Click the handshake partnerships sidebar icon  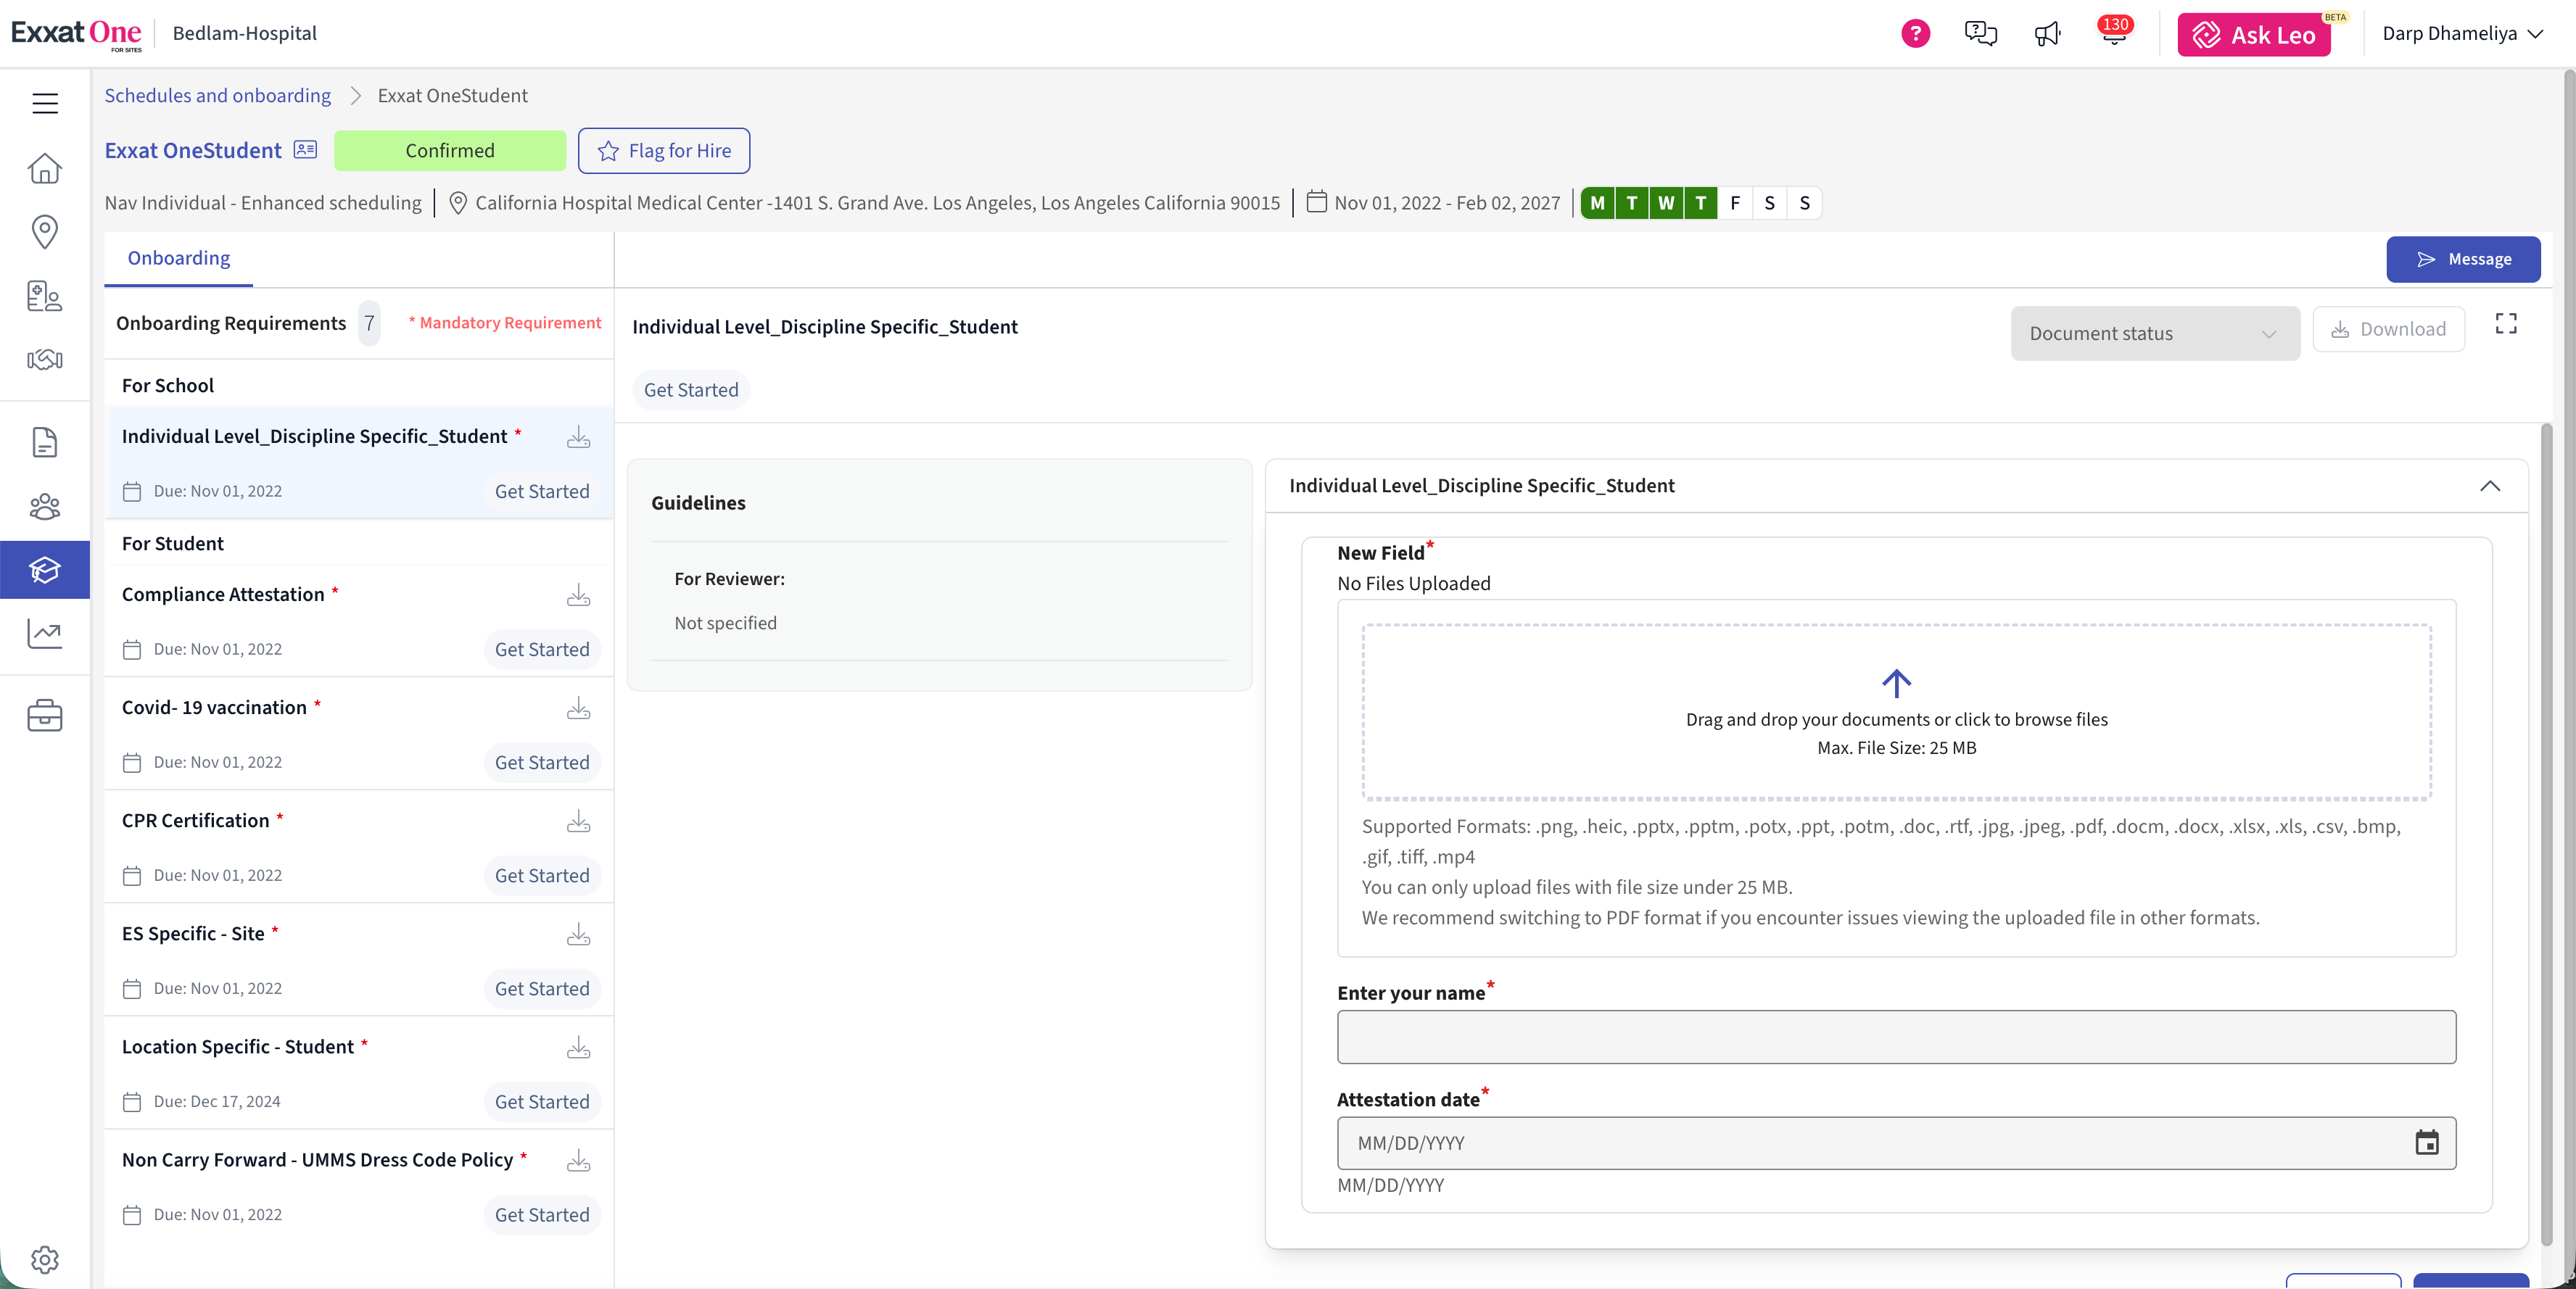point(45,360)
